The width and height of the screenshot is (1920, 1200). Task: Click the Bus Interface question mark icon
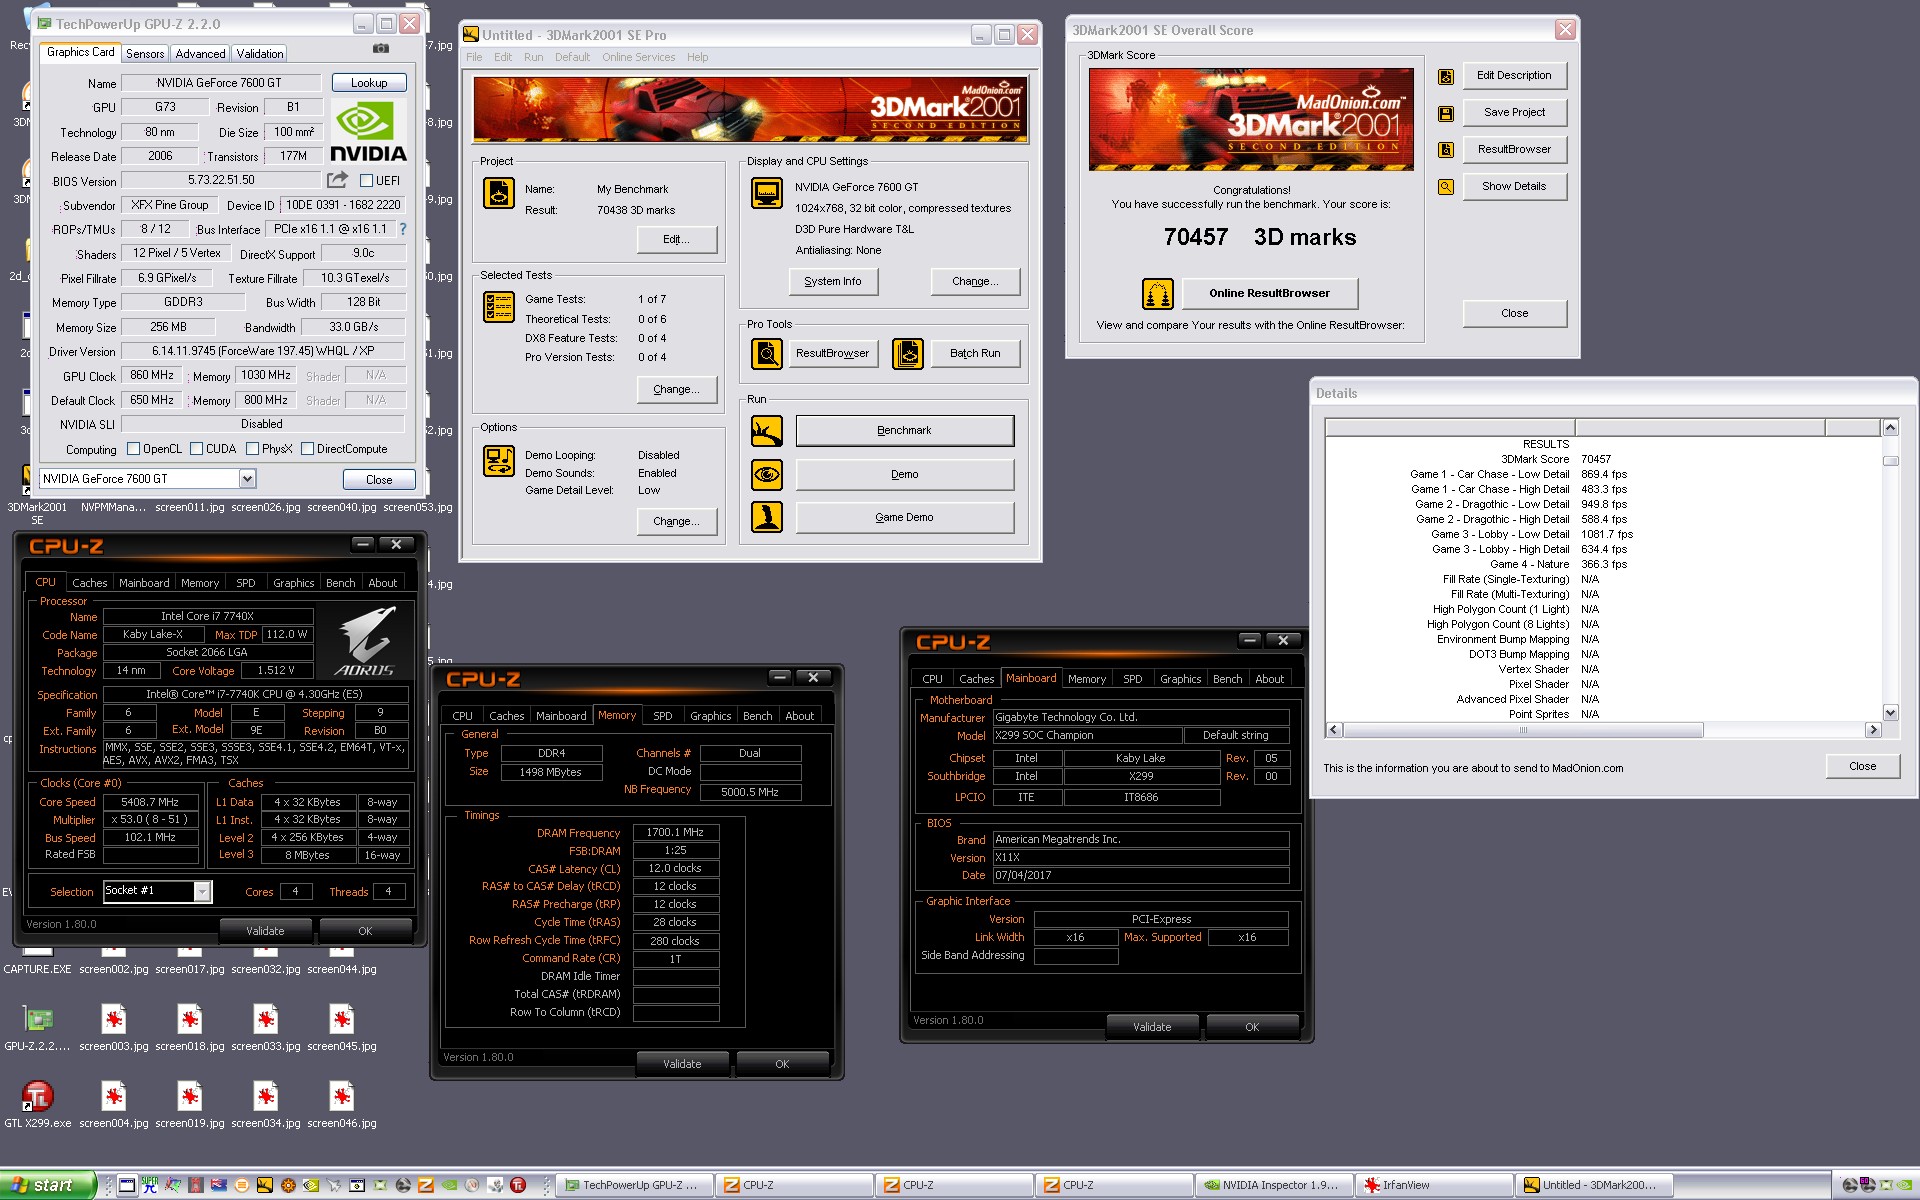point(403,229)
